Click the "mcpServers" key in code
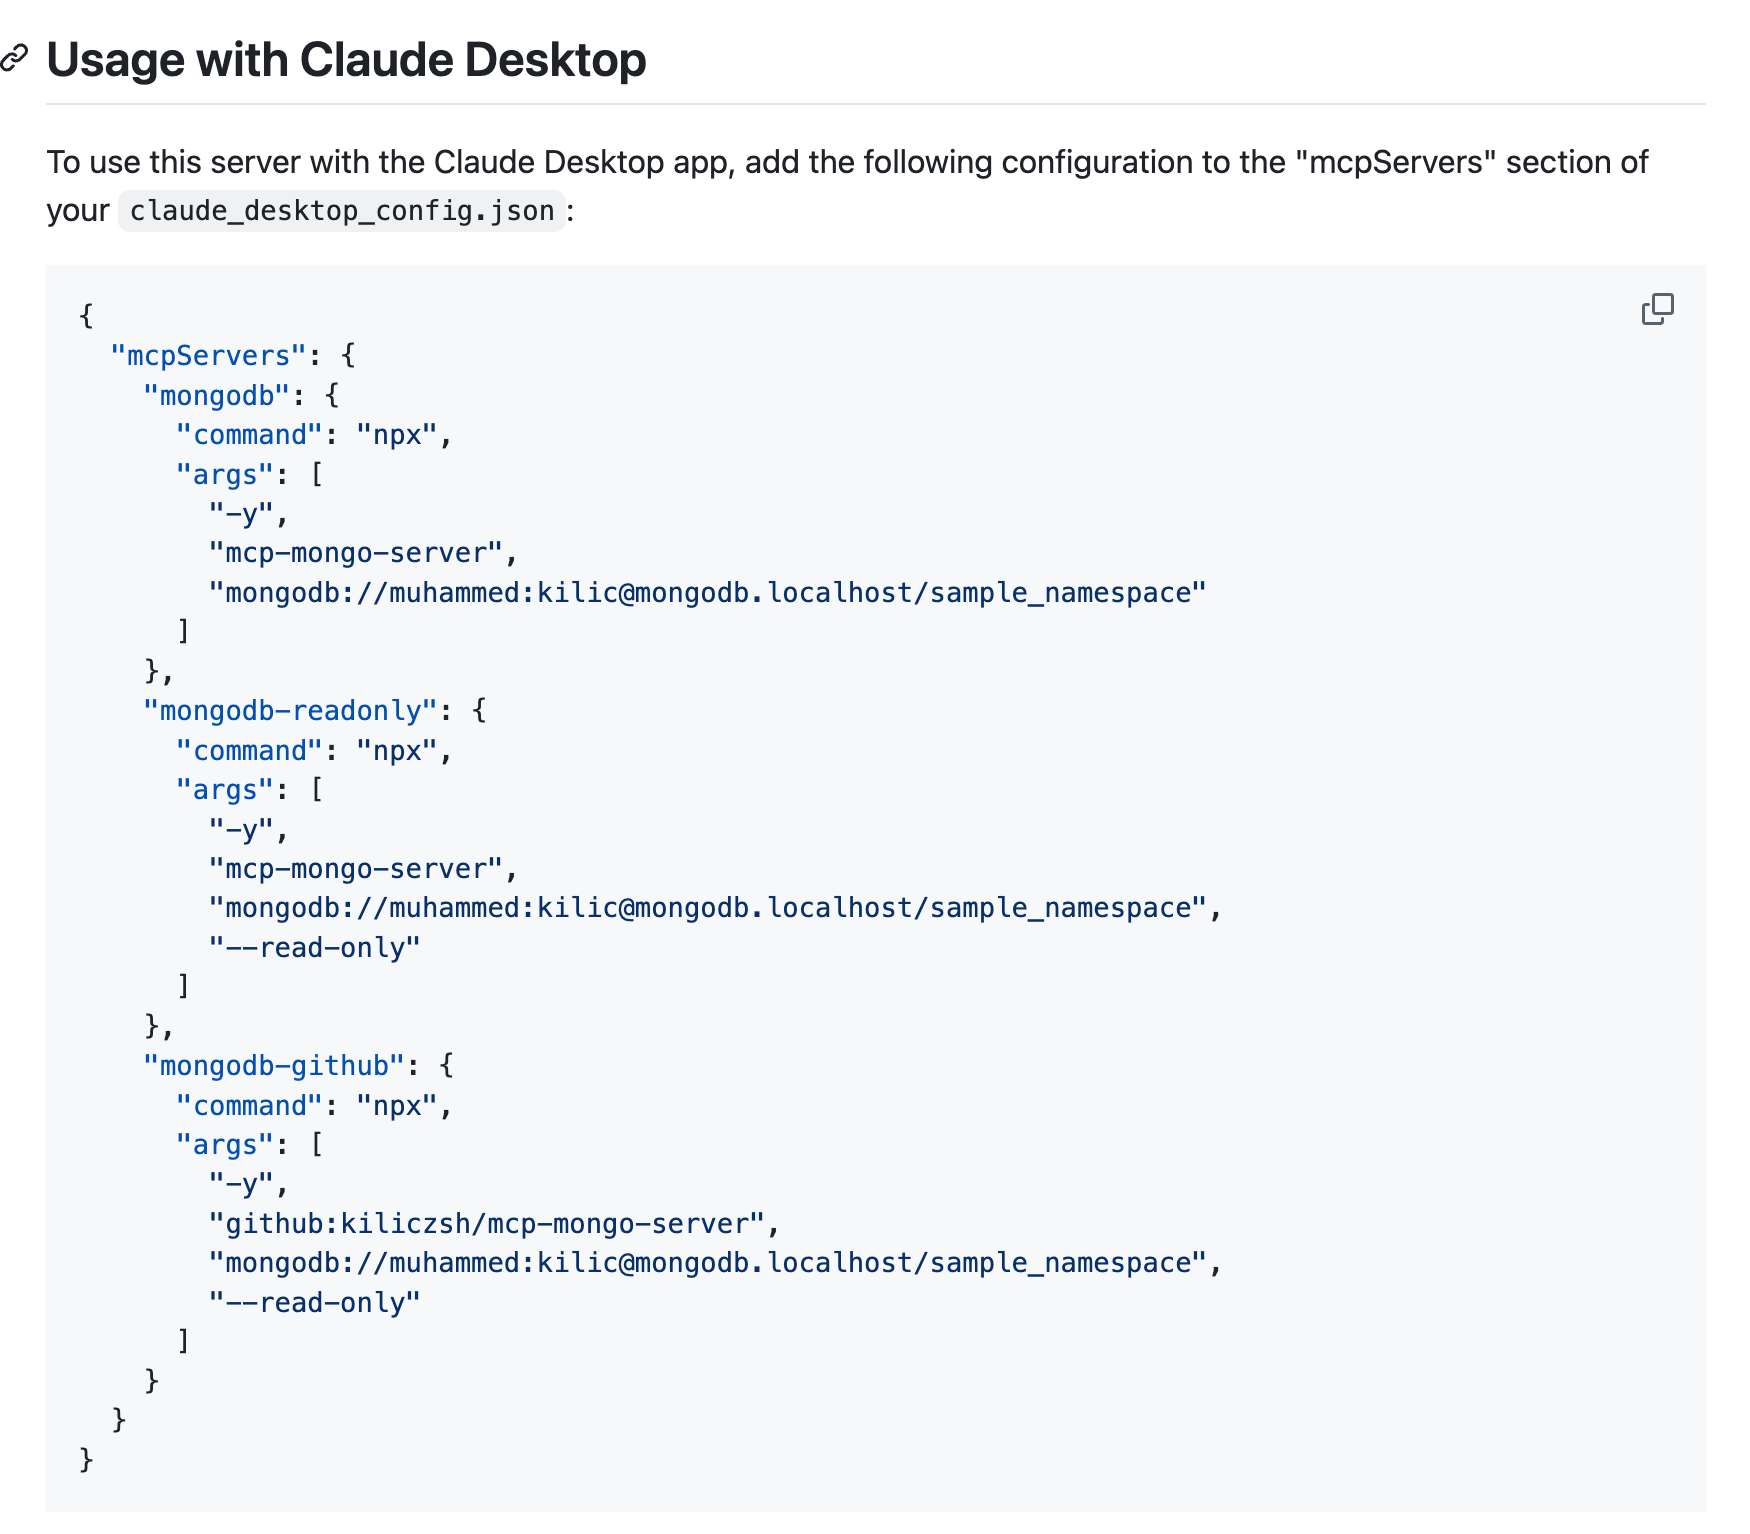This screenshot has width=1750, height=1534. 208,356
